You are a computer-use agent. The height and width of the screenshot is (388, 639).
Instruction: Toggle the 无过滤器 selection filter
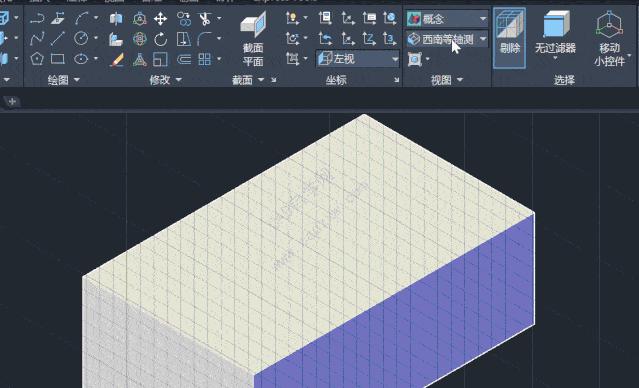pyautogui.click(x=555, y=37)
